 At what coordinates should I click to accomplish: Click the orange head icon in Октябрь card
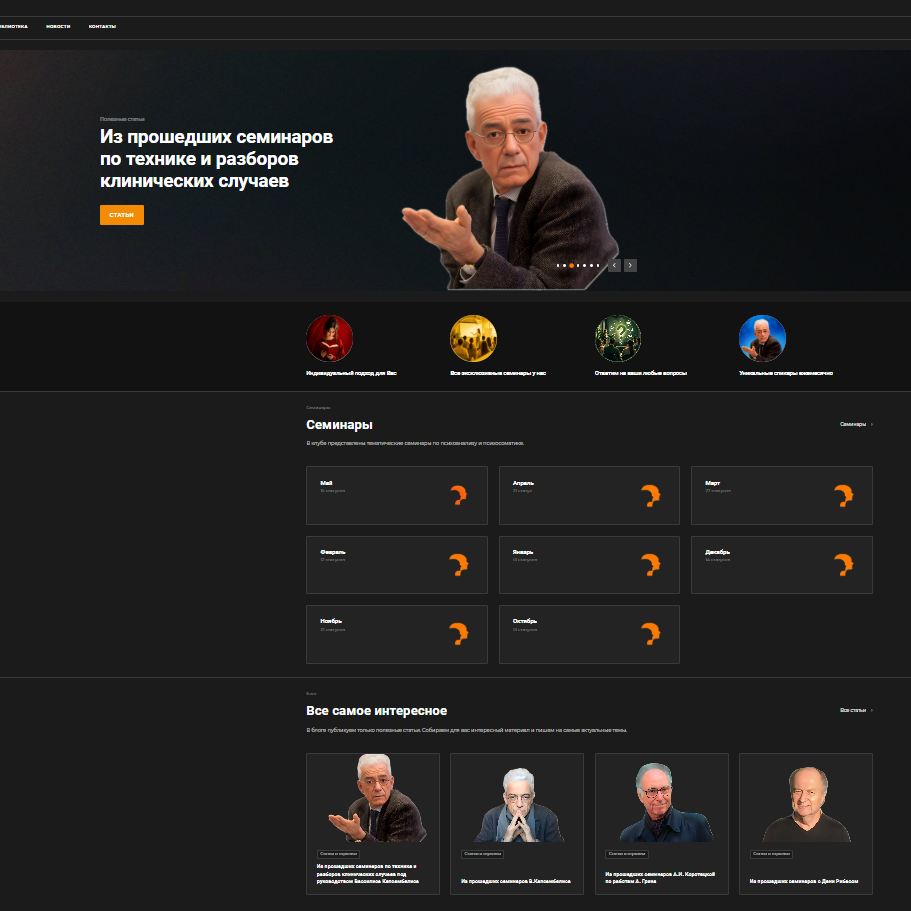tap(650, 633)
